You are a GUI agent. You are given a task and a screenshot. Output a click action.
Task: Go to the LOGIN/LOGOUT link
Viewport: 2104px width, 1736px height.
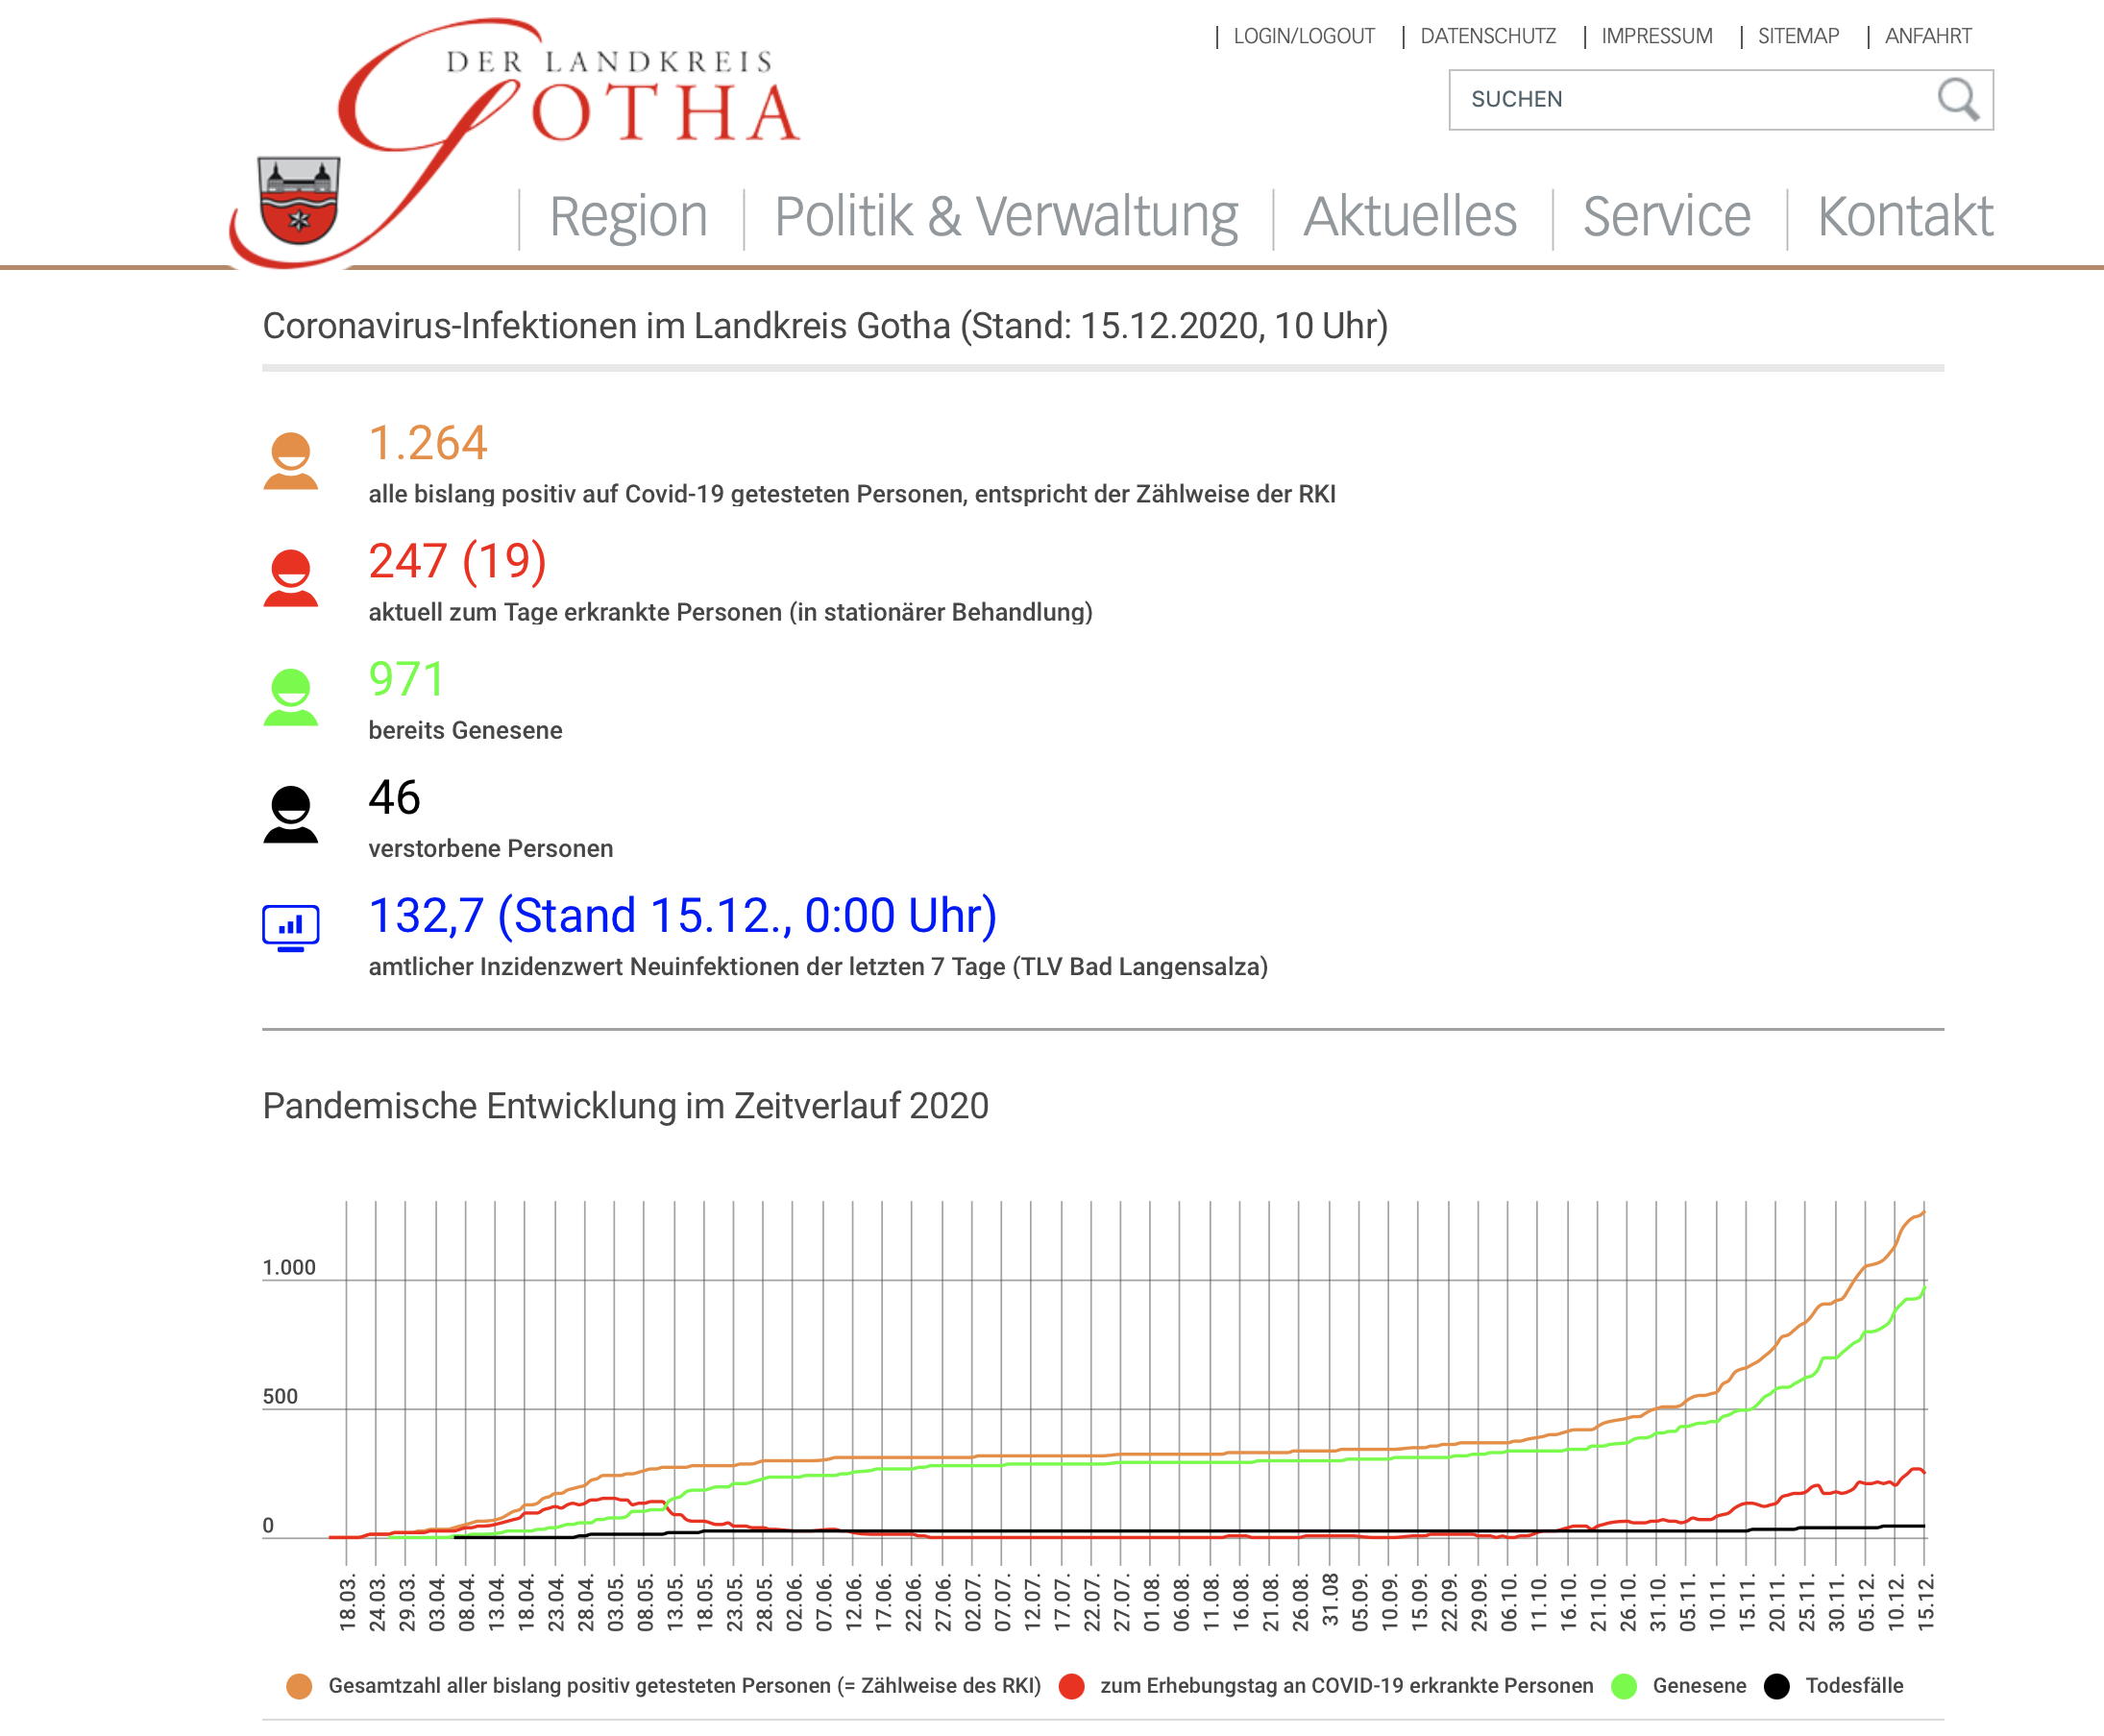pos(1304,36)
